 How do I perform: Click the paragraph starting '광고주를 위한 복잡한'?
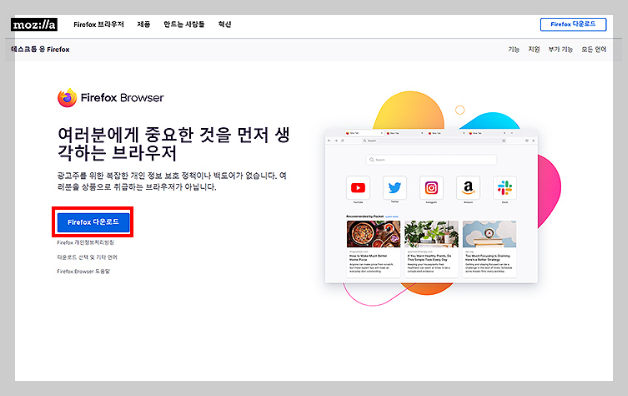pyautogui.click(x=172, y=181)
